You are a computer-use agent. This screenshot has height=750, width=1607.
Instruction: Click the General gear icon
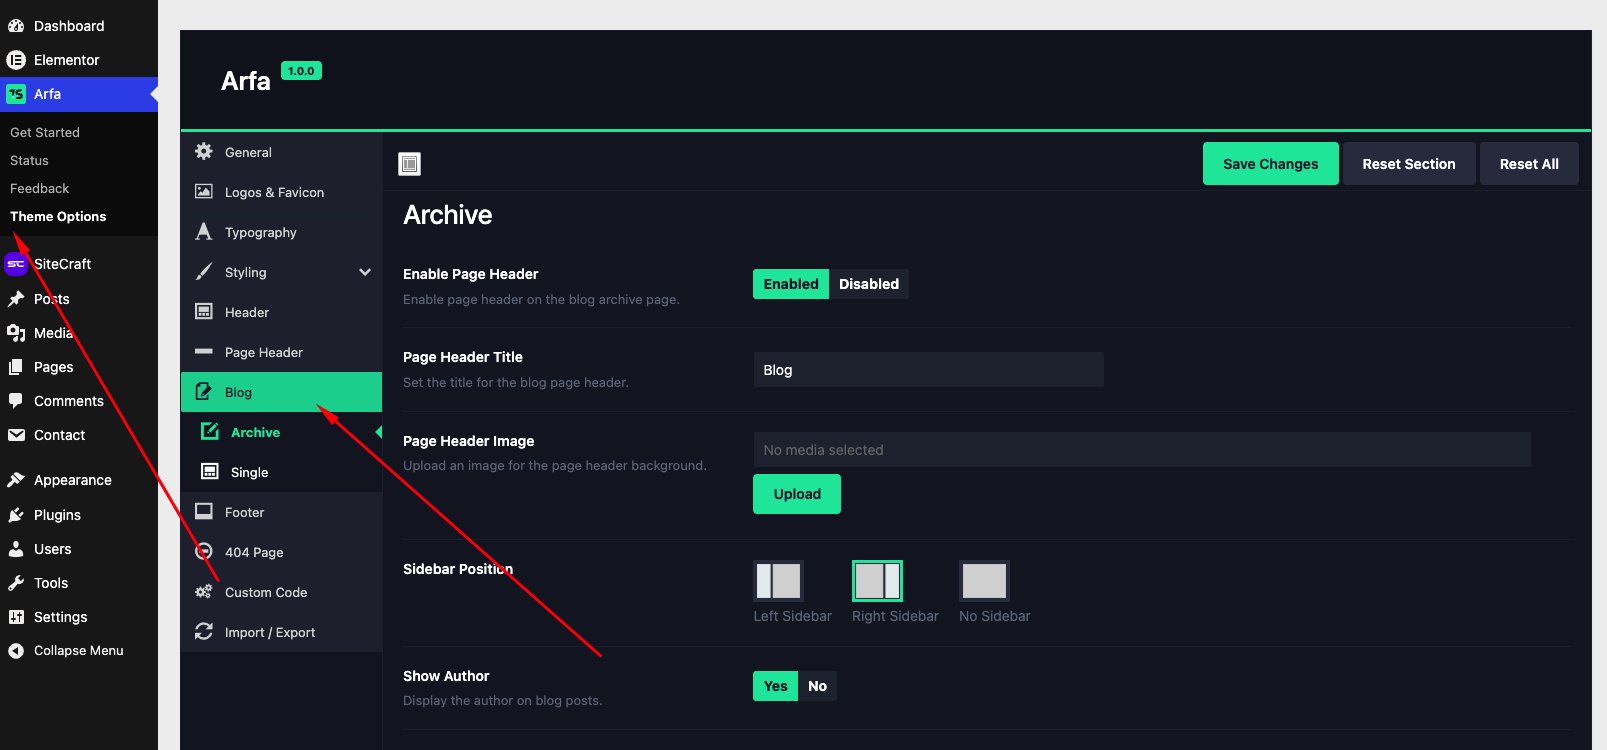point(204,151)
